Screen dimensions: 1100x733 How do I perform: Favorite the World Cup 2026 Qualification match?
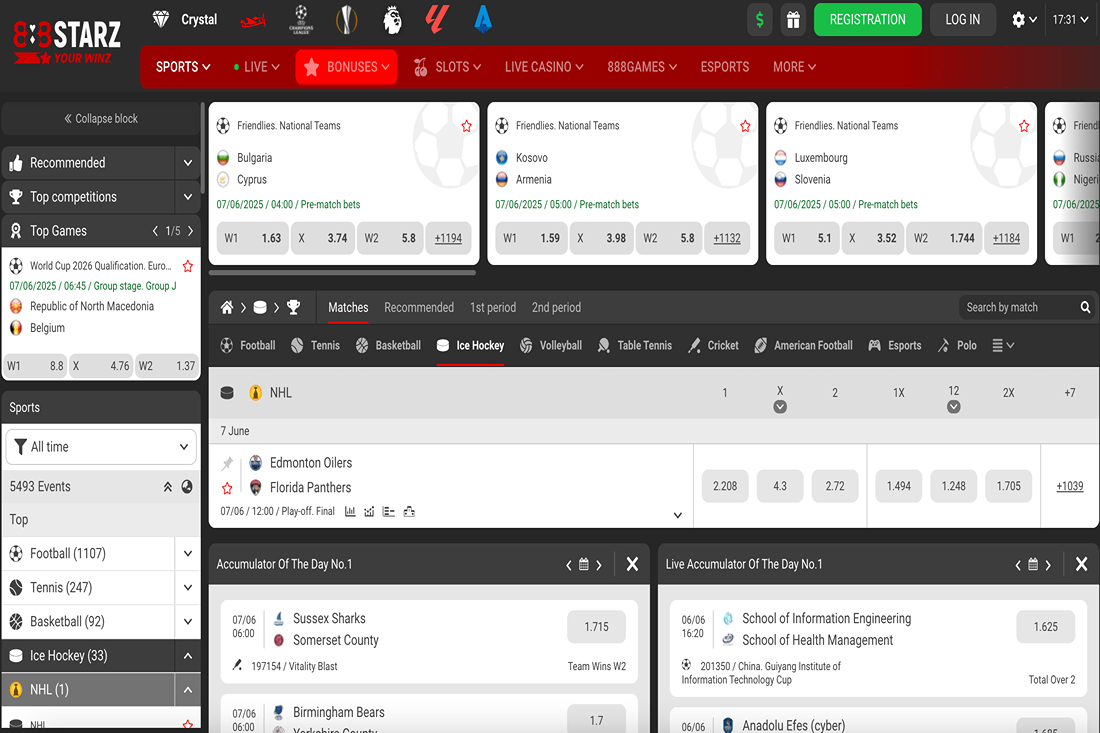click(x=187, y=267)
